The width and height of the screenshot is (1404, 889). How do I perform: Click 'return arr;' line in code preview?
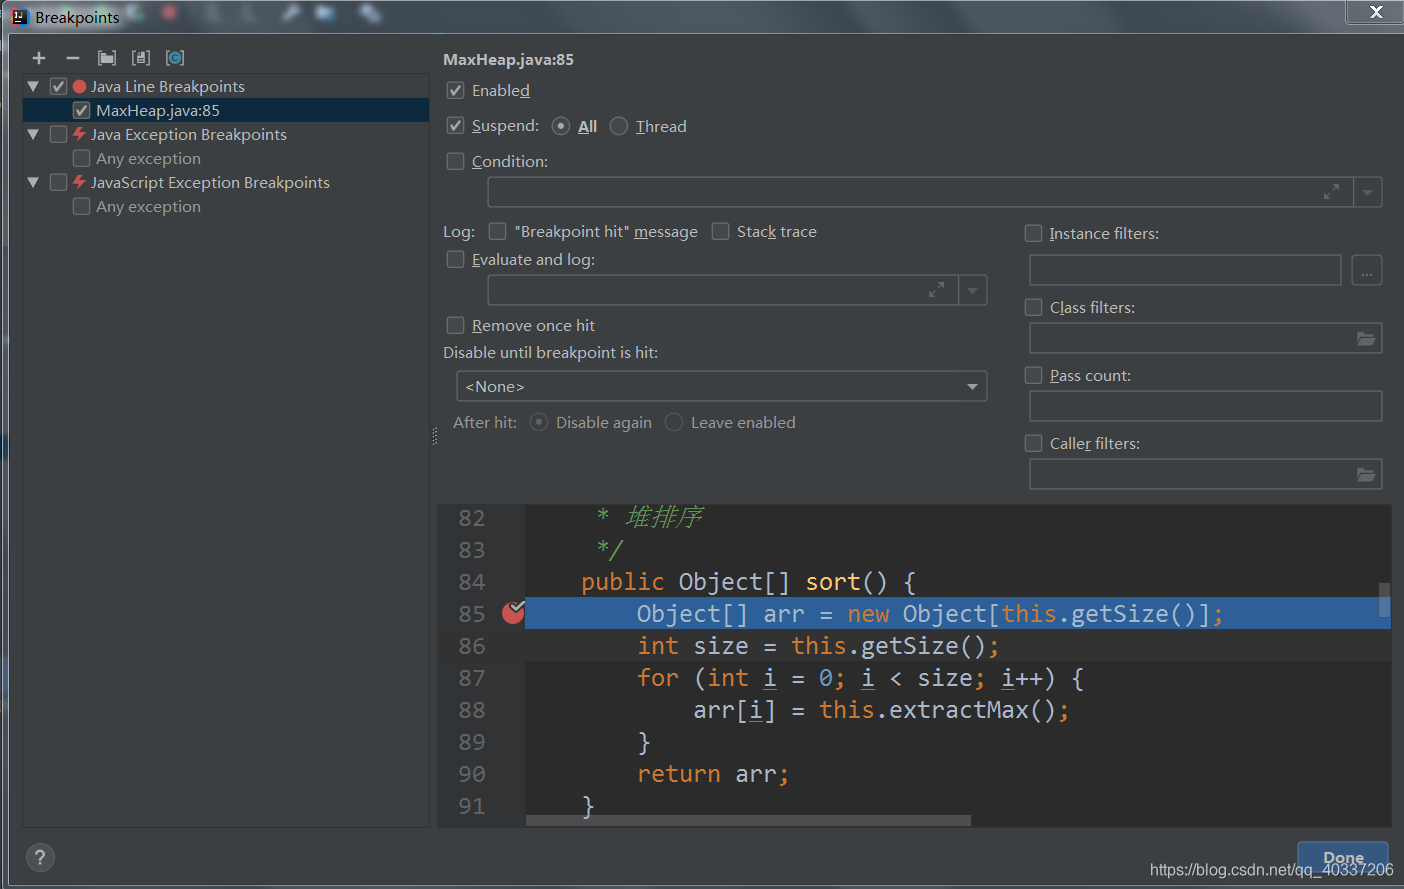(x=713, y=774)
